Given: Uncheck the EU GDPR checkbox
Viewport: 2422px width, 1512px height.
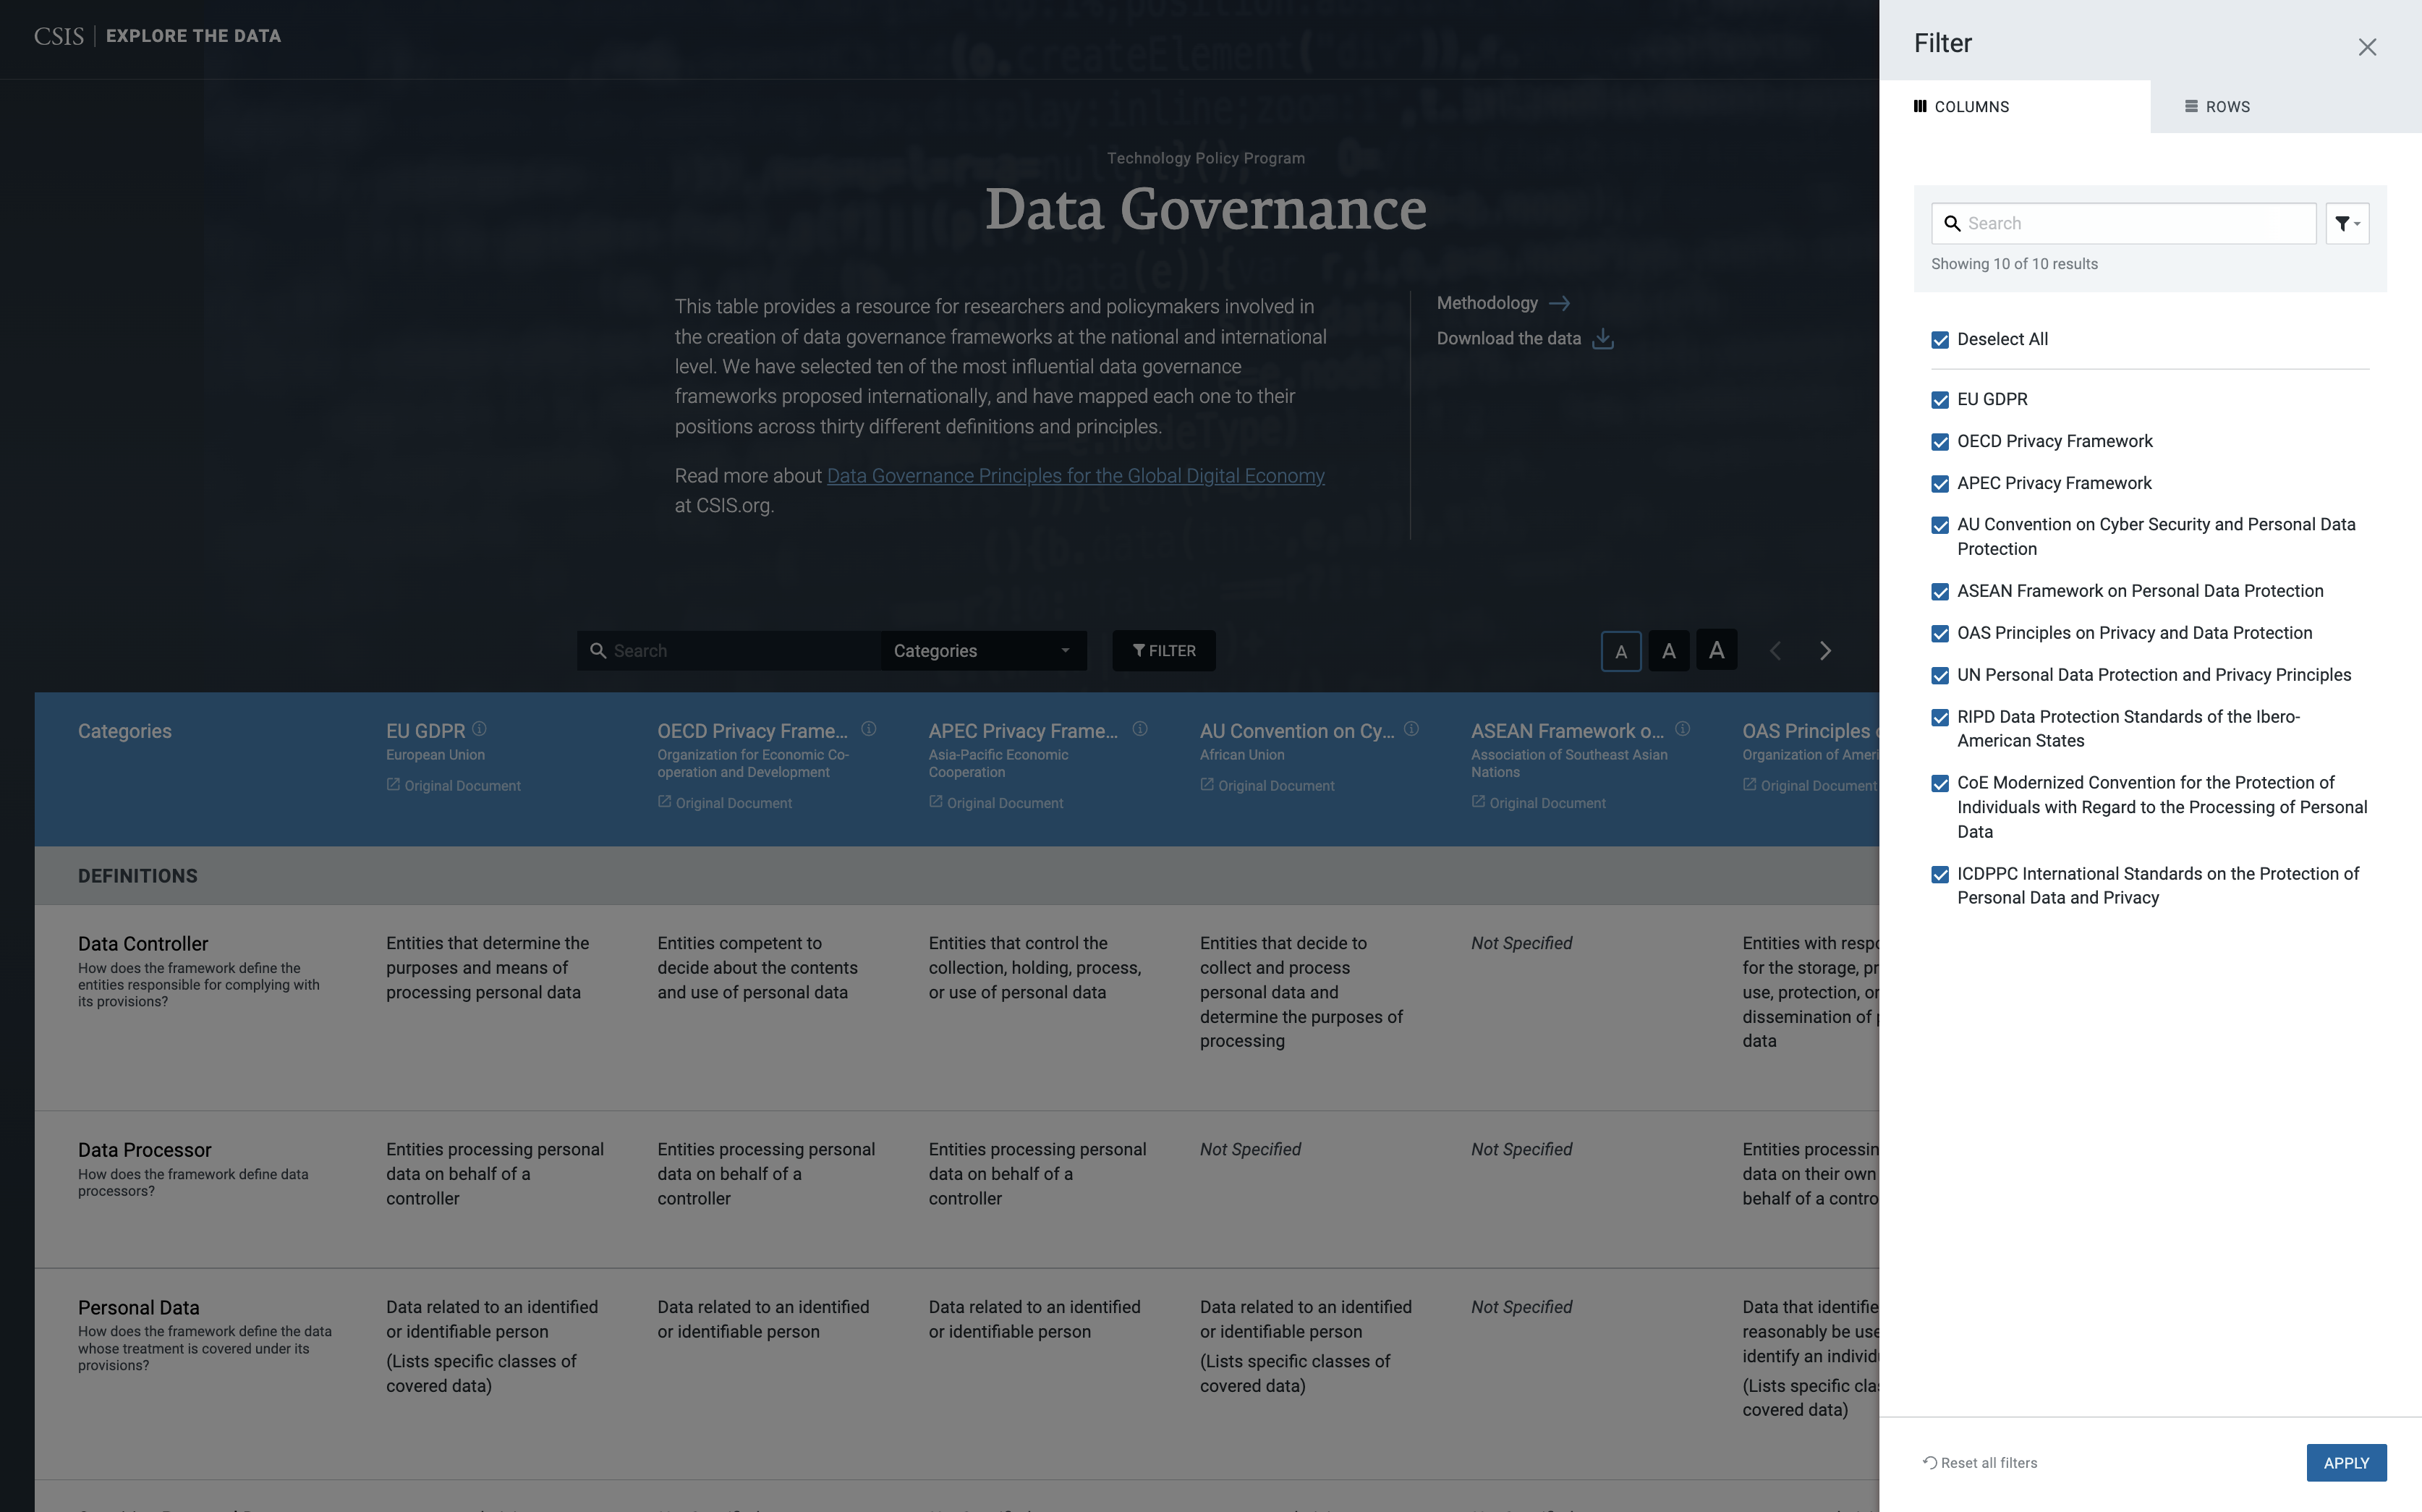Looking at the screenshot, I should click(x=1940, y=400).
